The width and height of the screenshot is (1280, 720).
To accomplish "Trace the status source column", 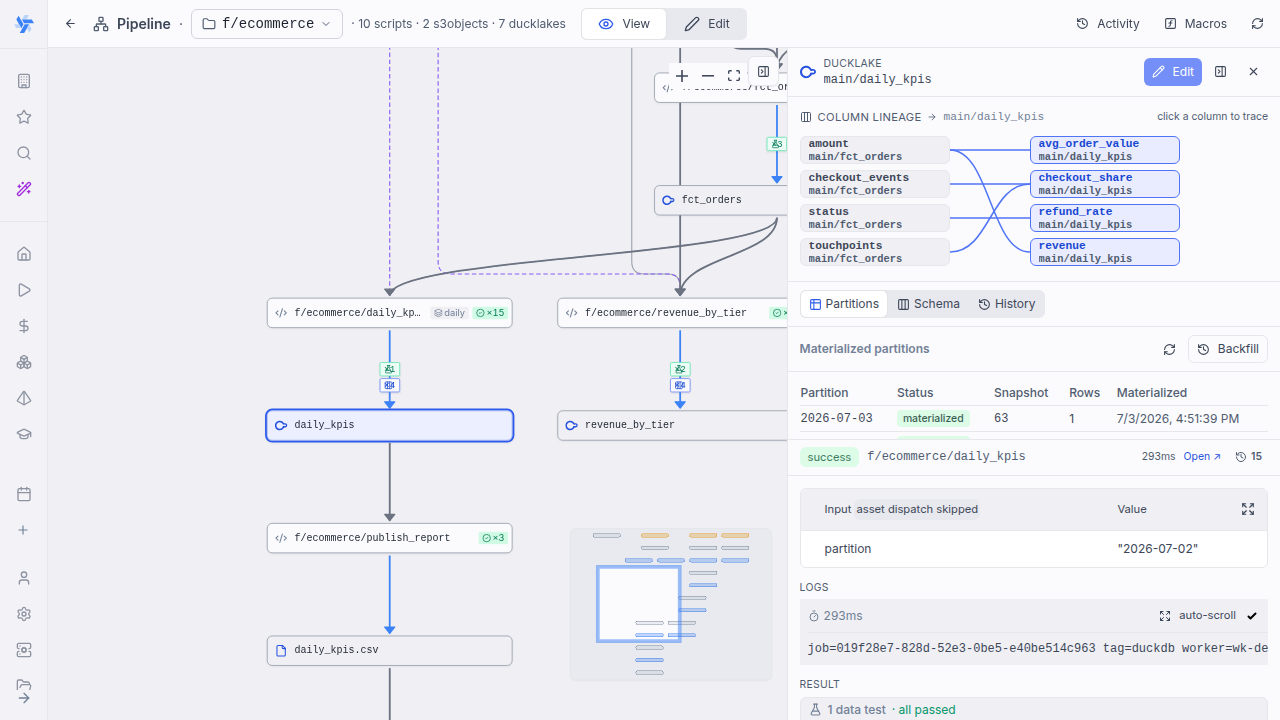I will 875,218.
